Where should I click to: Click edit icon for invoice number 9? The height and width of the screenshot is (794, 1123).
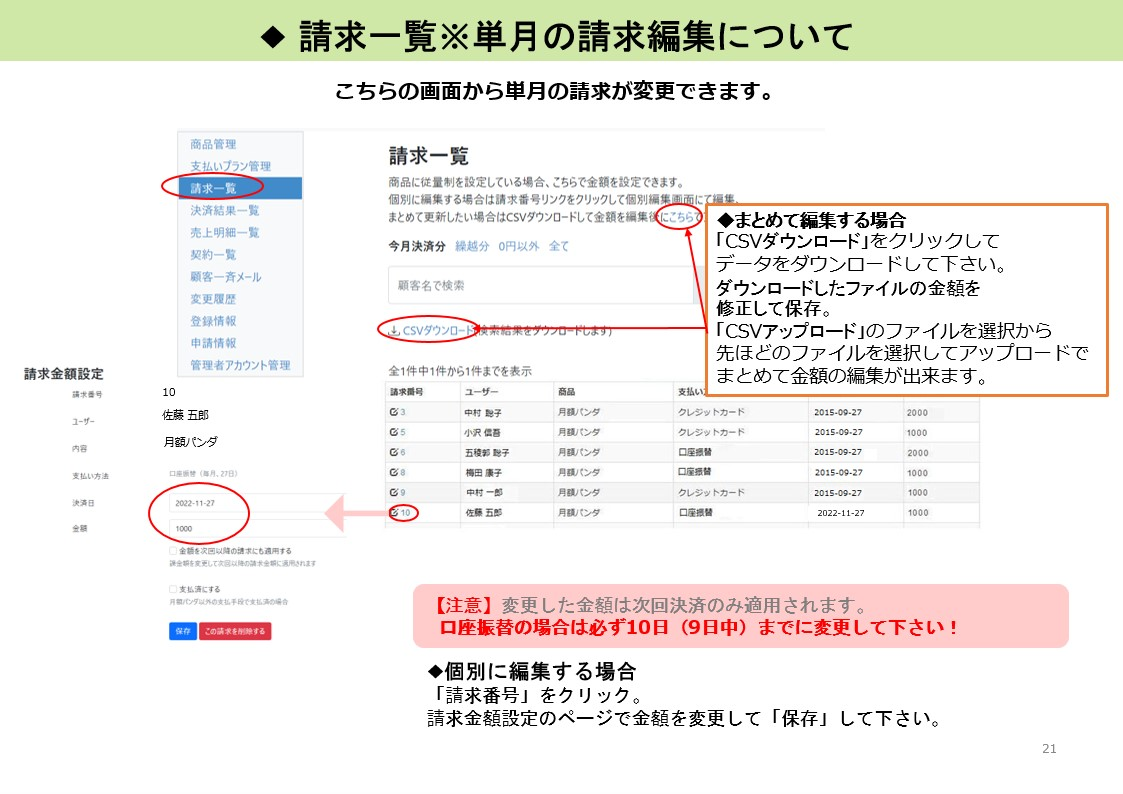[393, 493]
